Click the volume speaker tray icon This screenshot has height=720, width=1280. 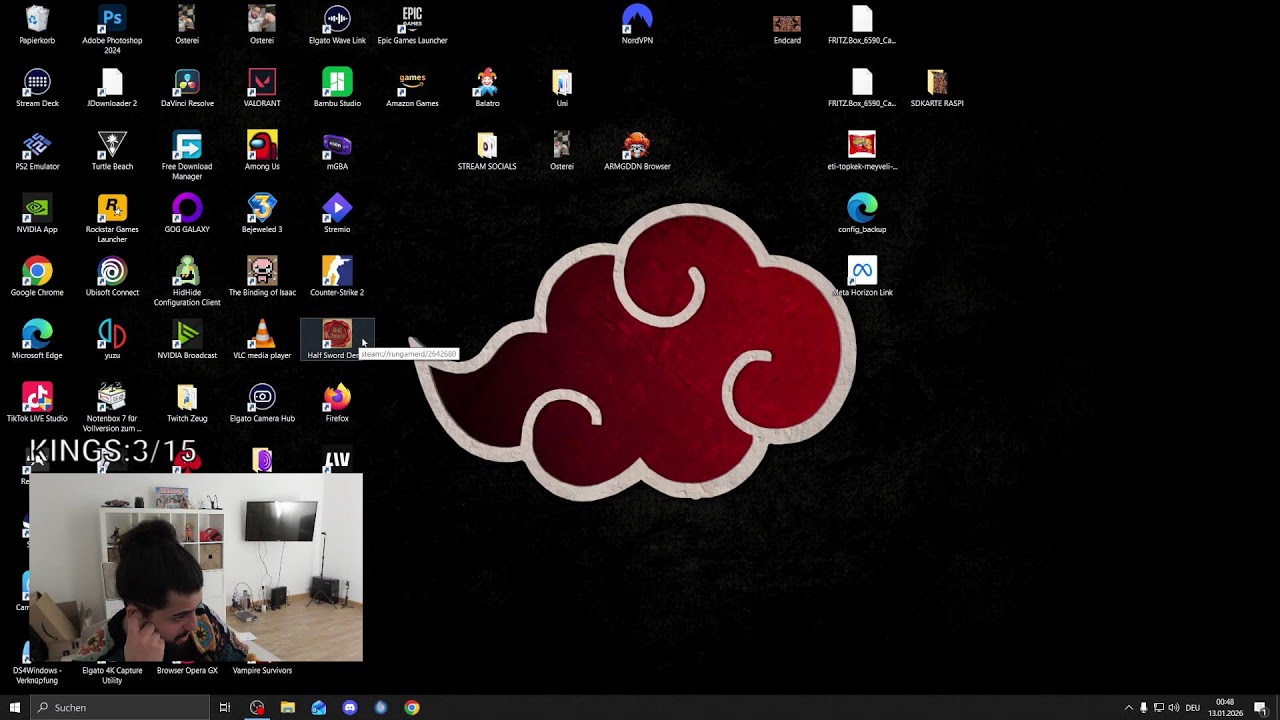[1174, 707]
